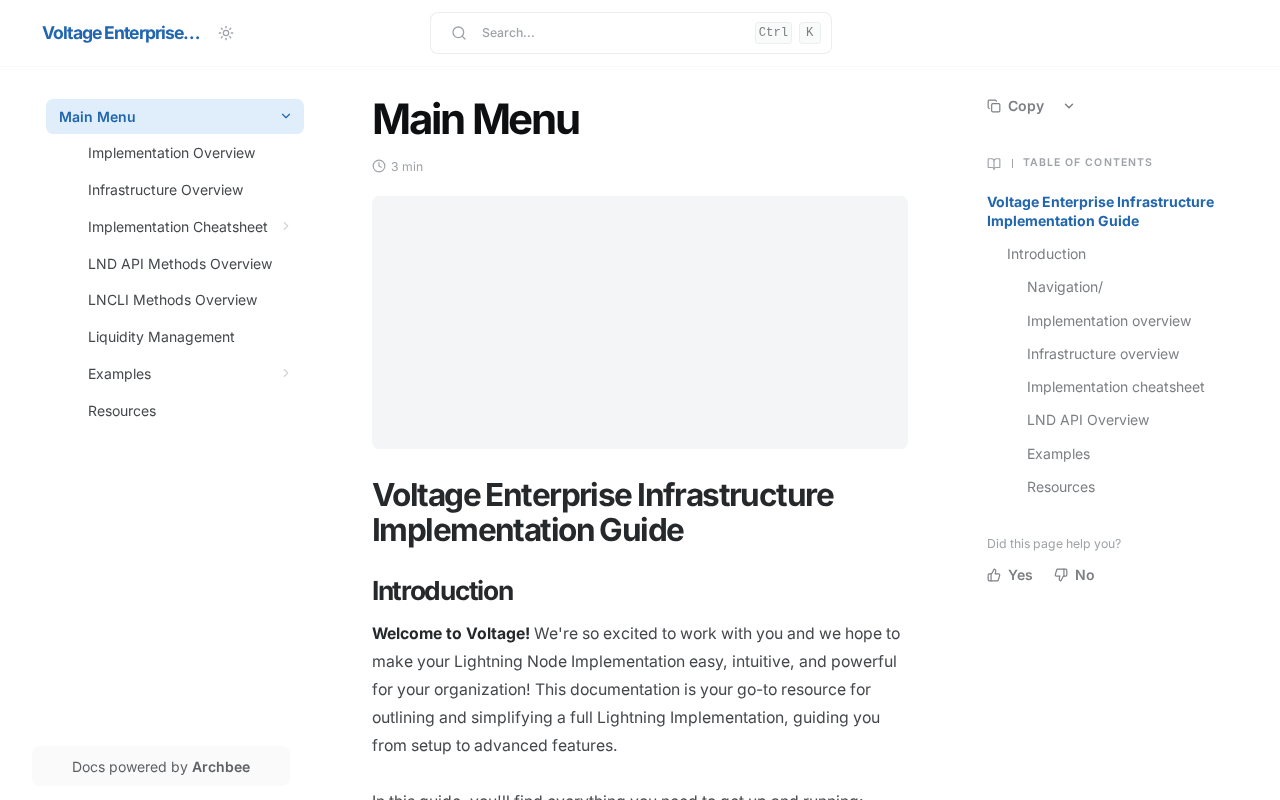
Task: Click the Main Menu page heading
Action: point(476,119)
